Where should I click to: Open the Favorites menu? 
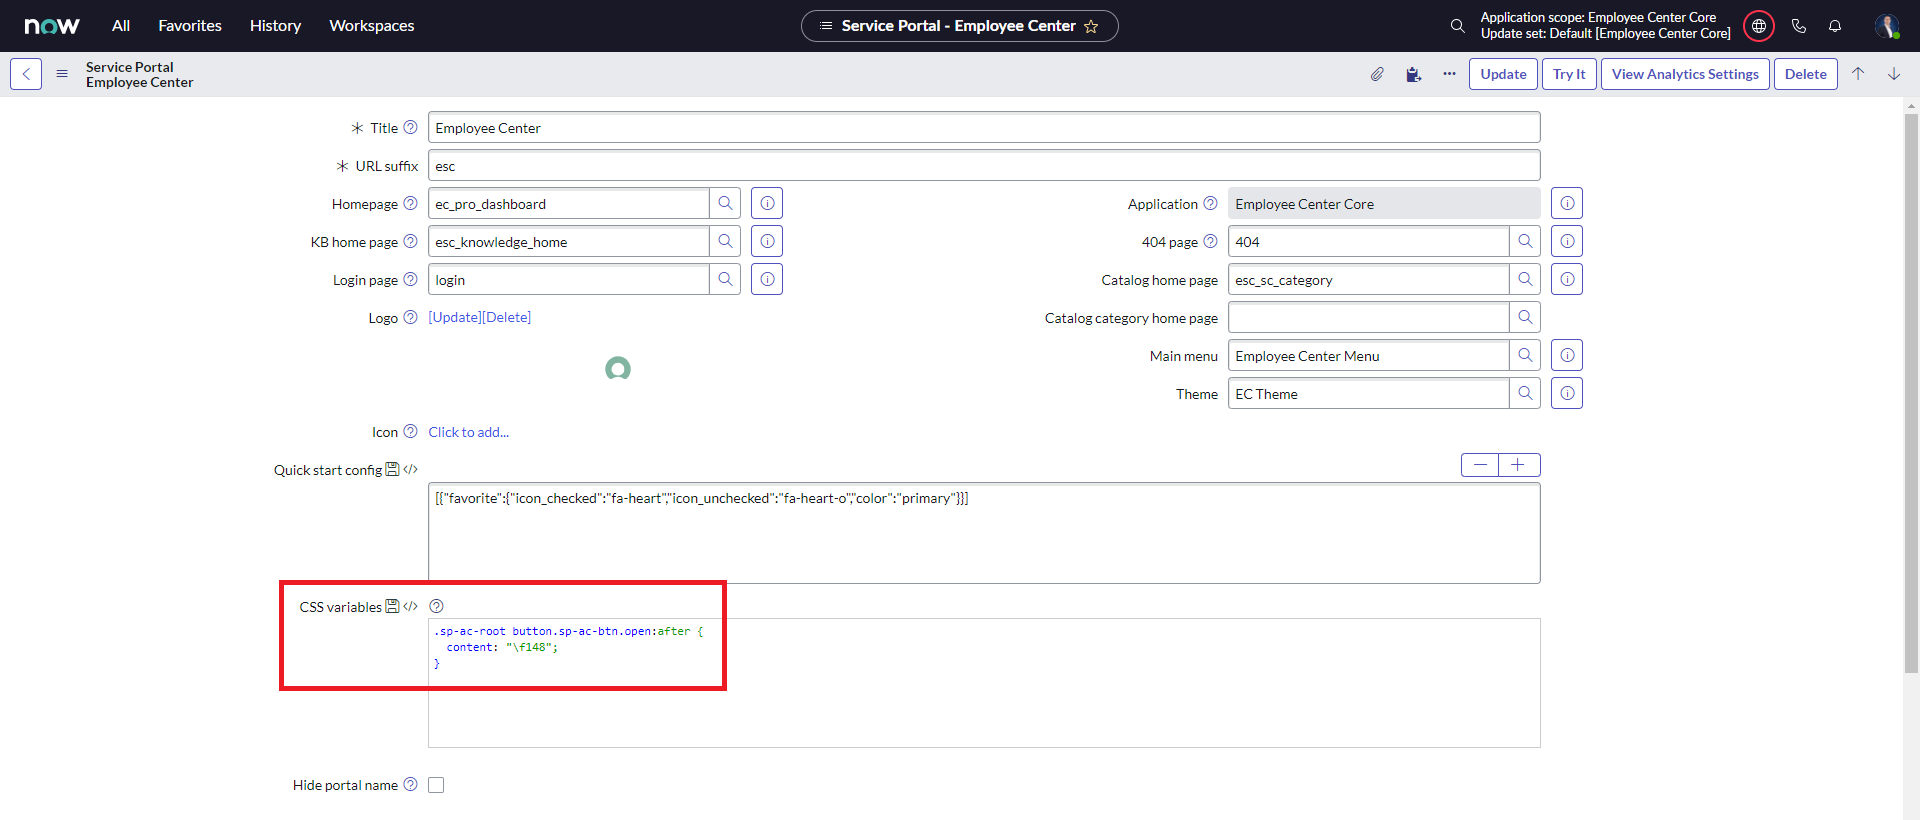tap(190, 26)
